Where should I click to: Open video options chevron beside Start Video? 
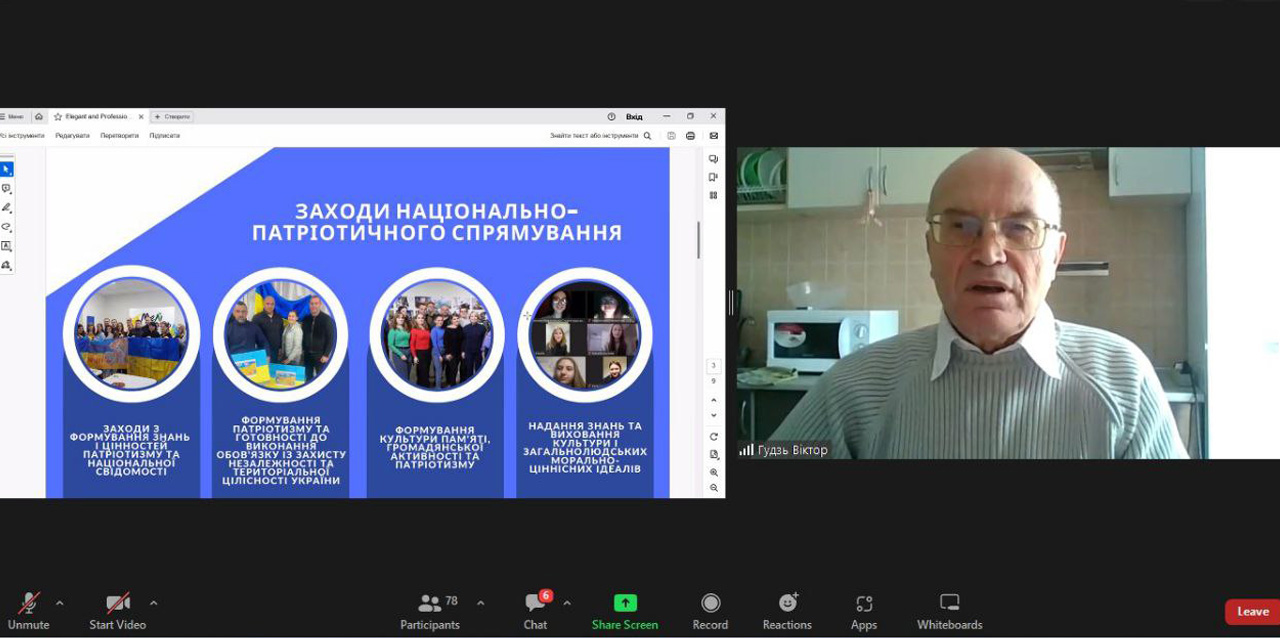tap(153, 603)
